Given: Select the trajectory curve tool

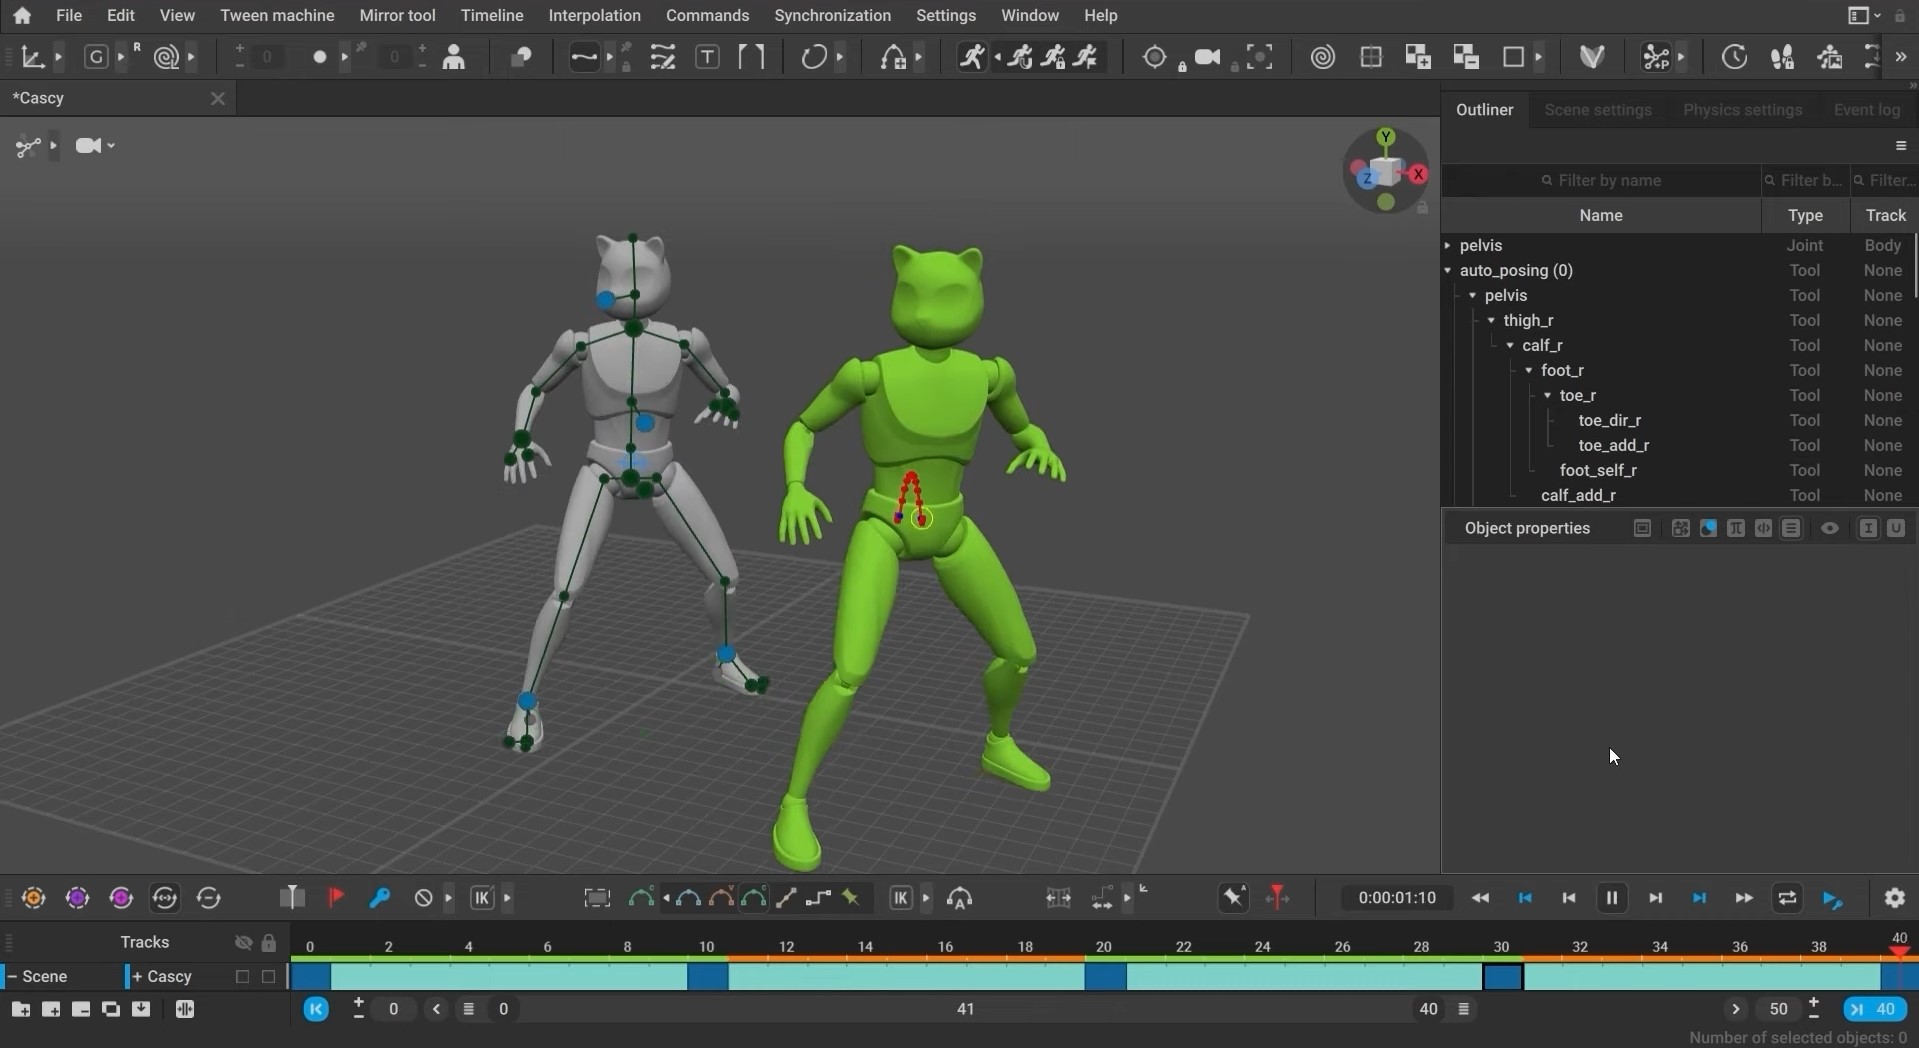Looking at the screenshot, I should [x=583, y=57].
